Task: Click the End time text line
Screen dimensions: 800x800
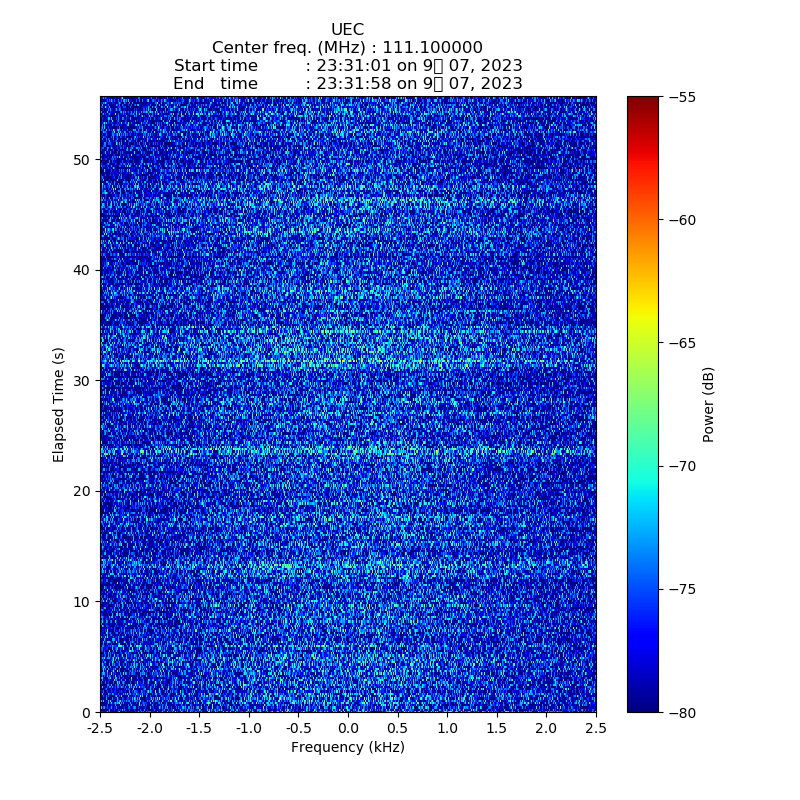Action: tap(347, 84)
